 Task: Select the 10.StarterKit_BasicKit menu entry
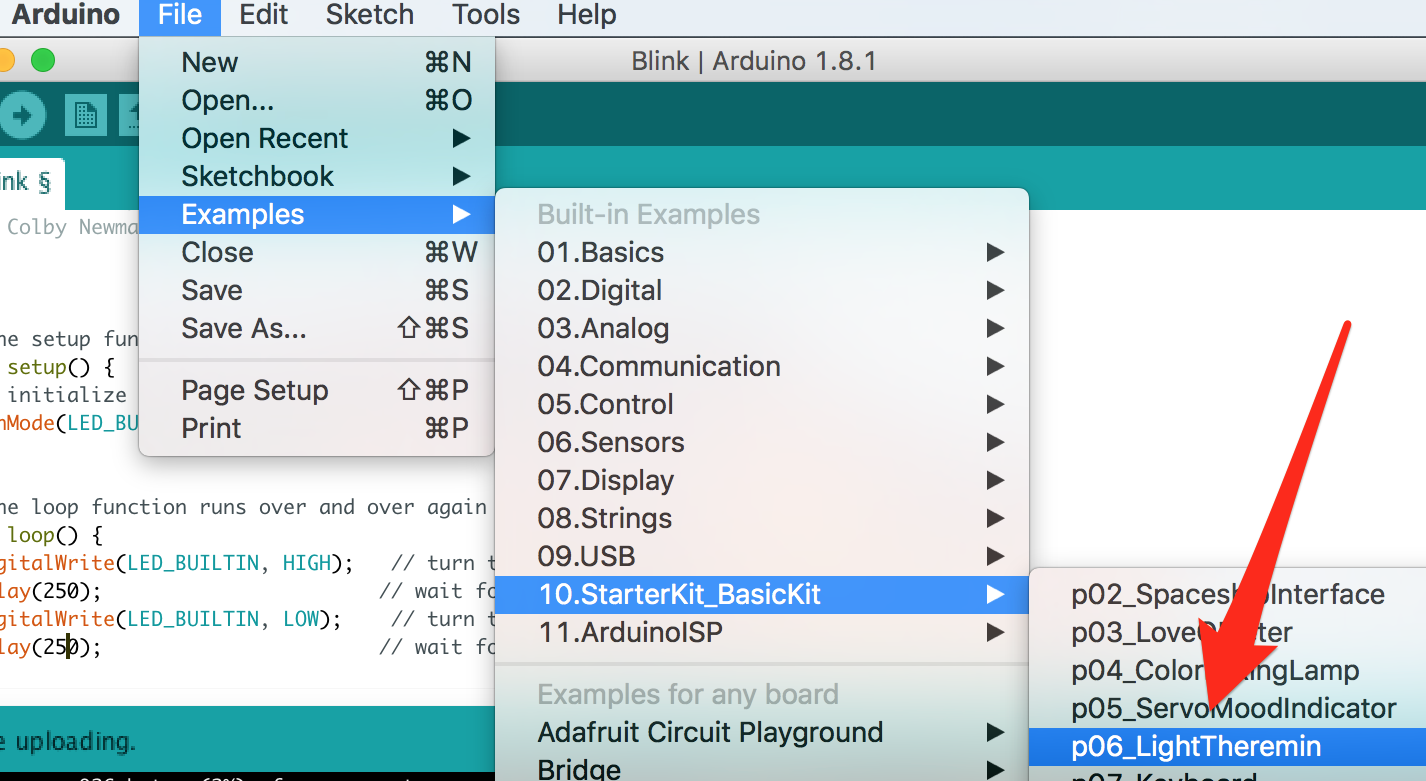pos(762,594)
